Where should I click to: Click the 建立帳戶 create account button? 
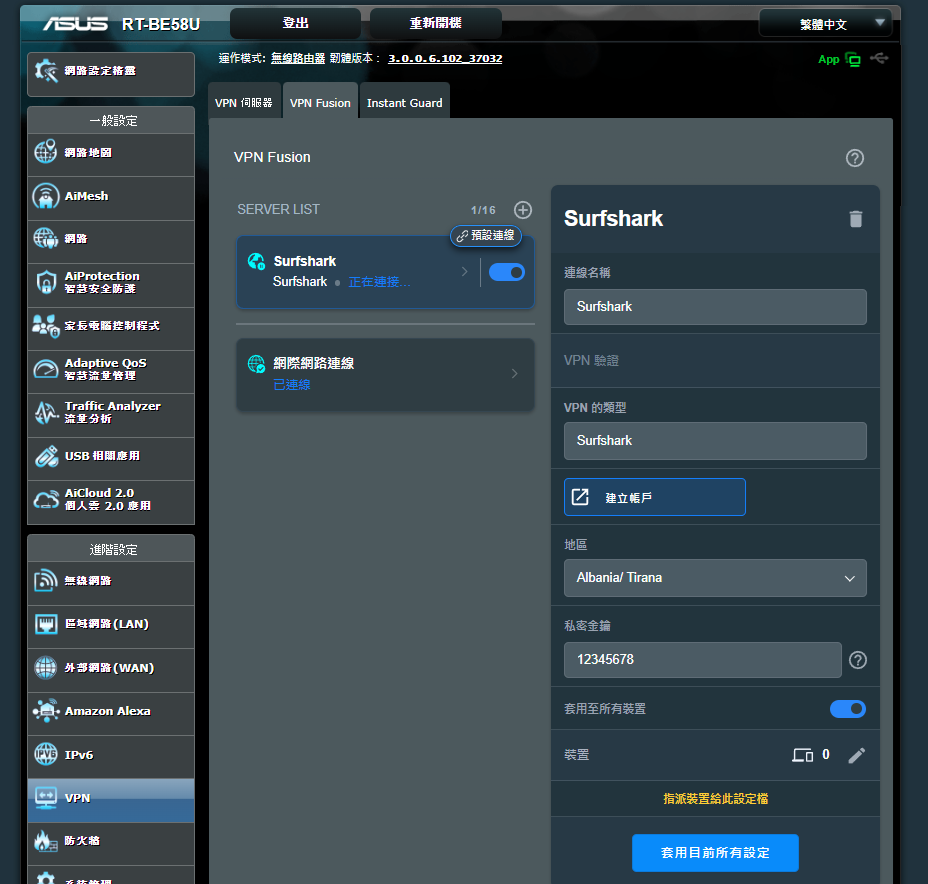click(x=655, y=497)
